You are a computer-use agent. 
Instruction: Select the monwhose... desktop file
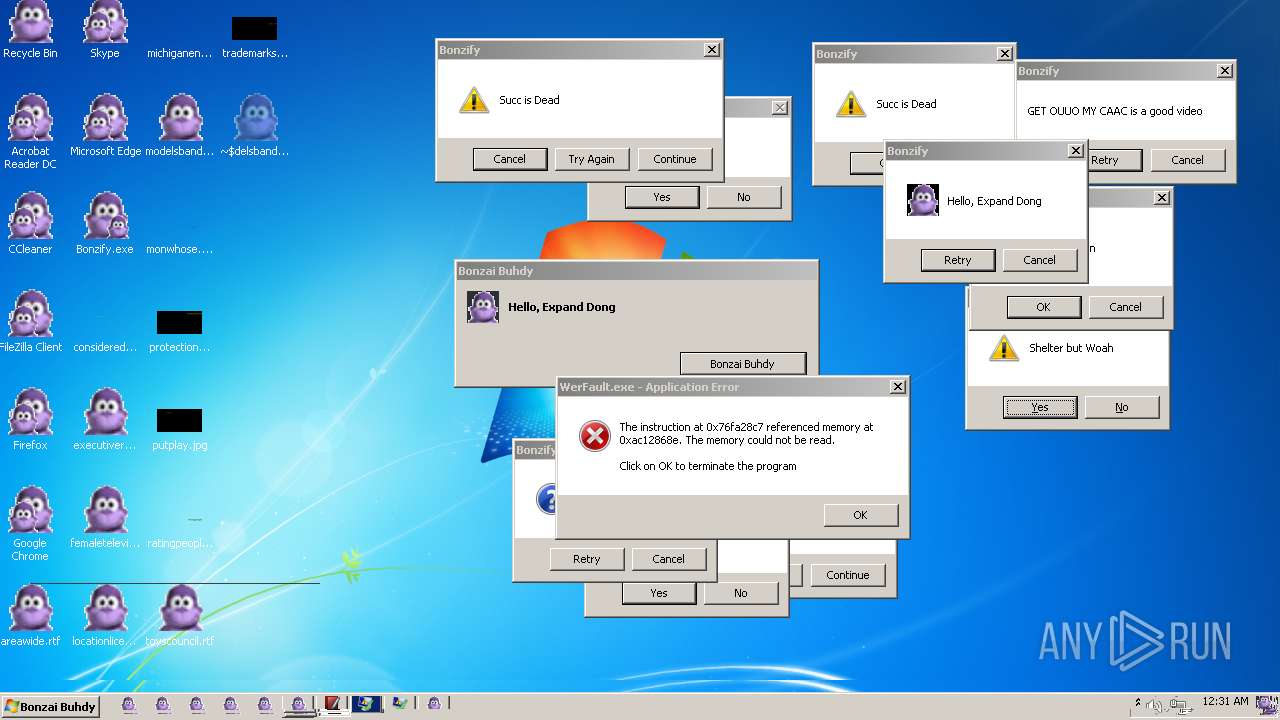pyautogui.click(x=180, y=249)
